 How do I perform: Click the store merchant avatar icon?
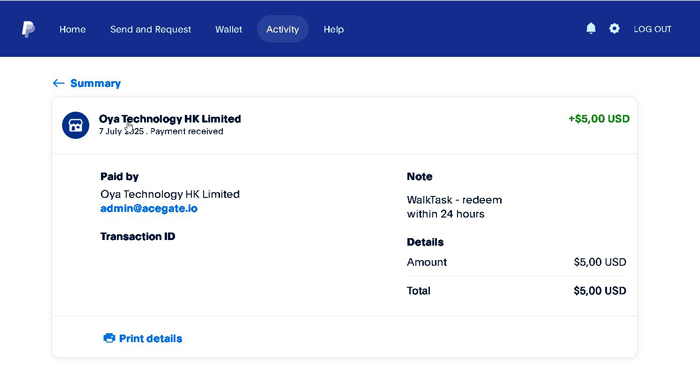tap(75, 125)
